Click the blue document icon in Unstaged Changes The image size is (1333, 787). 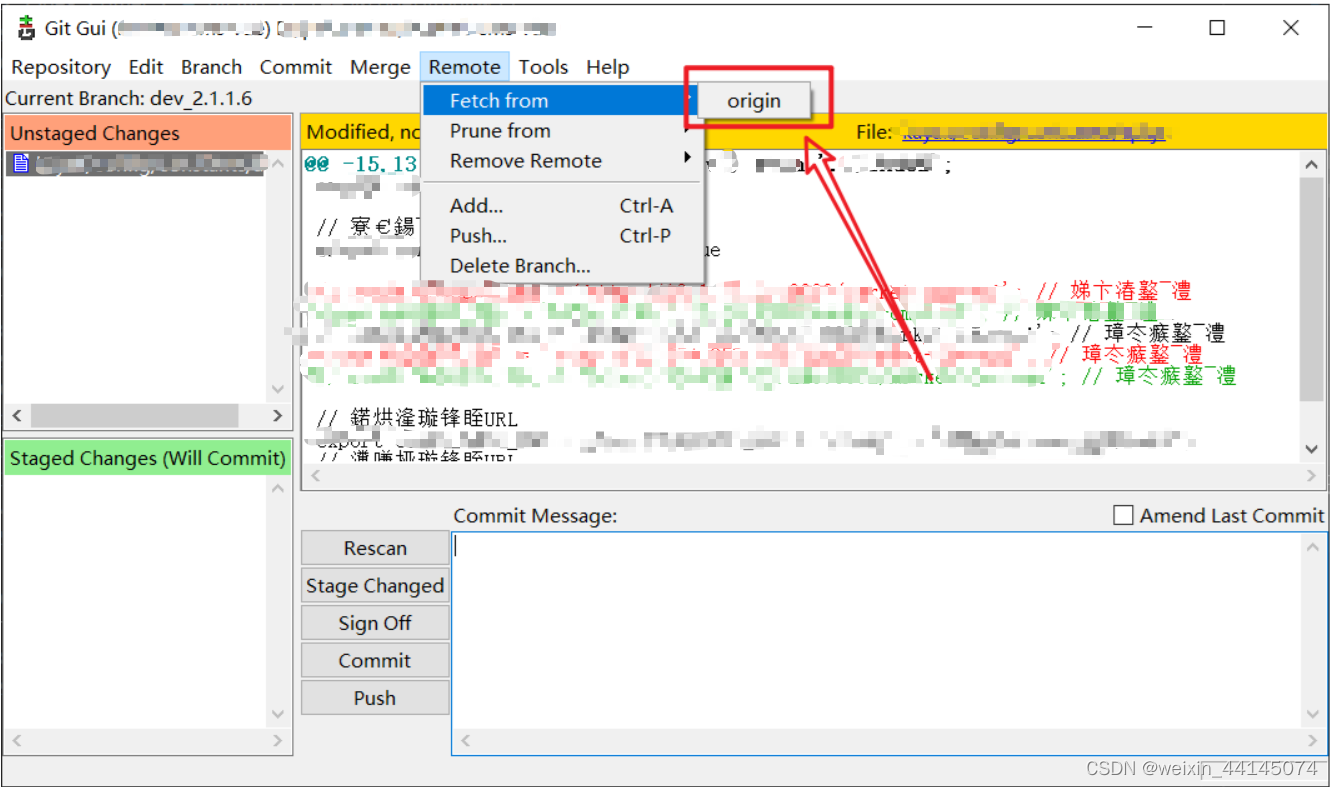pyautogui.click(x=20, y=163)
